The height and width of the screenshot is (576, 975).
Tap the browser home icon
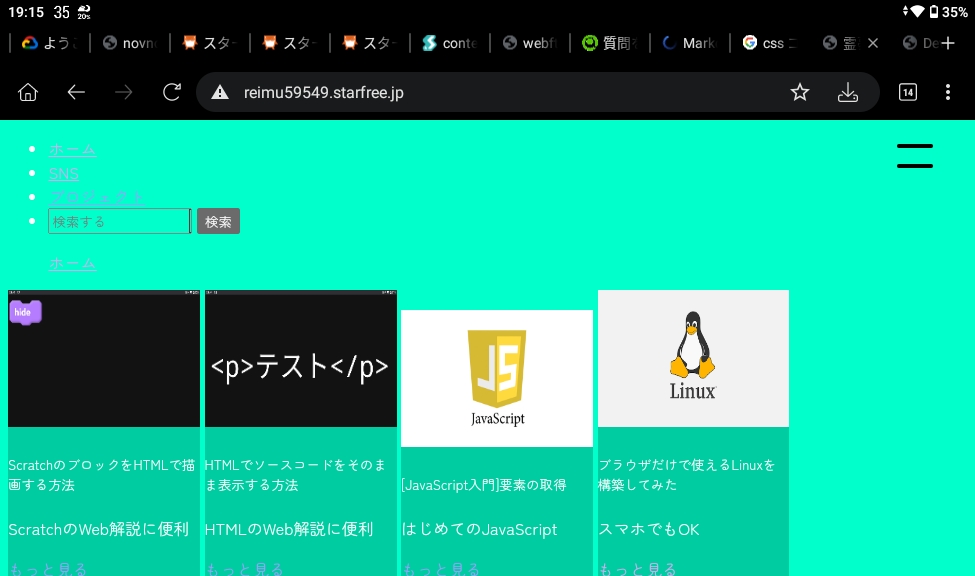pos(27,91)
